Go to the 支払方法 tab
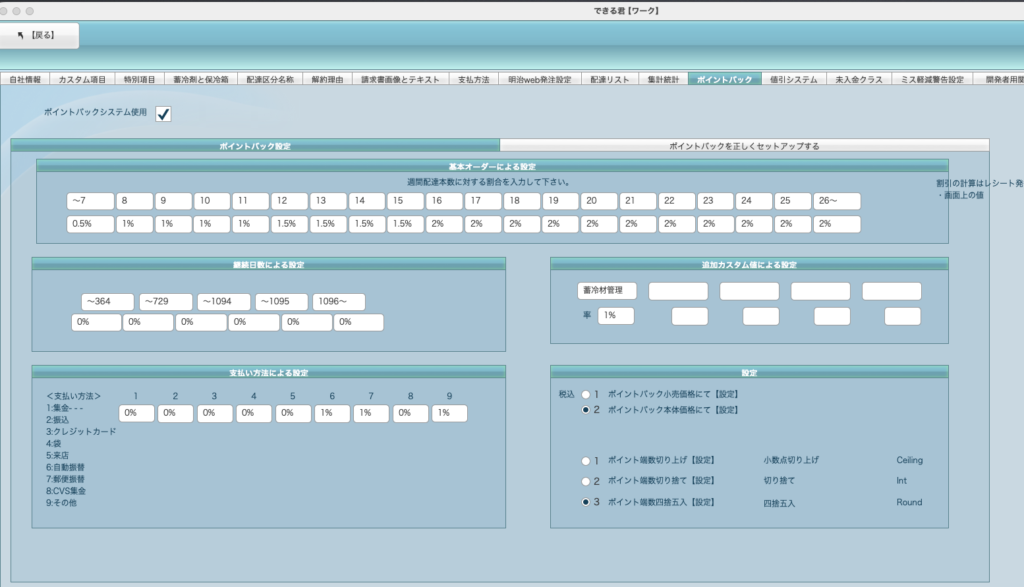This screenshot has height=587, width=1024. [474, 79]
